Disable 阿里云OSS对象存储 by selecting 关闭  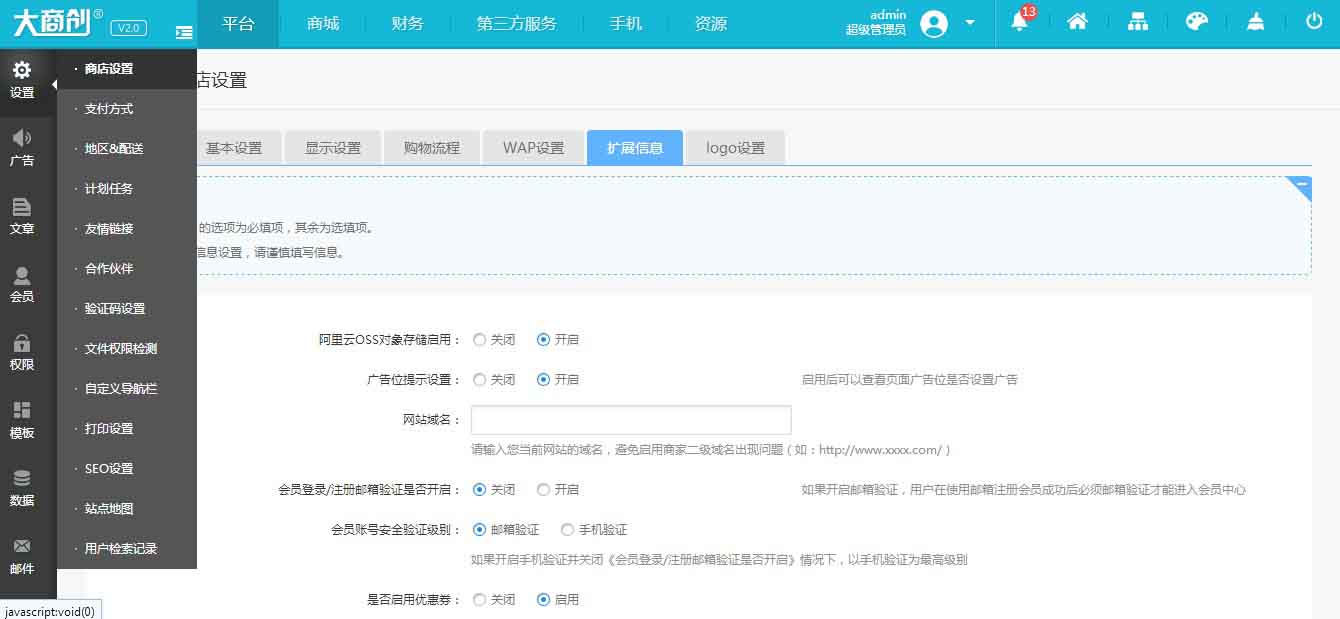(480, 340)
